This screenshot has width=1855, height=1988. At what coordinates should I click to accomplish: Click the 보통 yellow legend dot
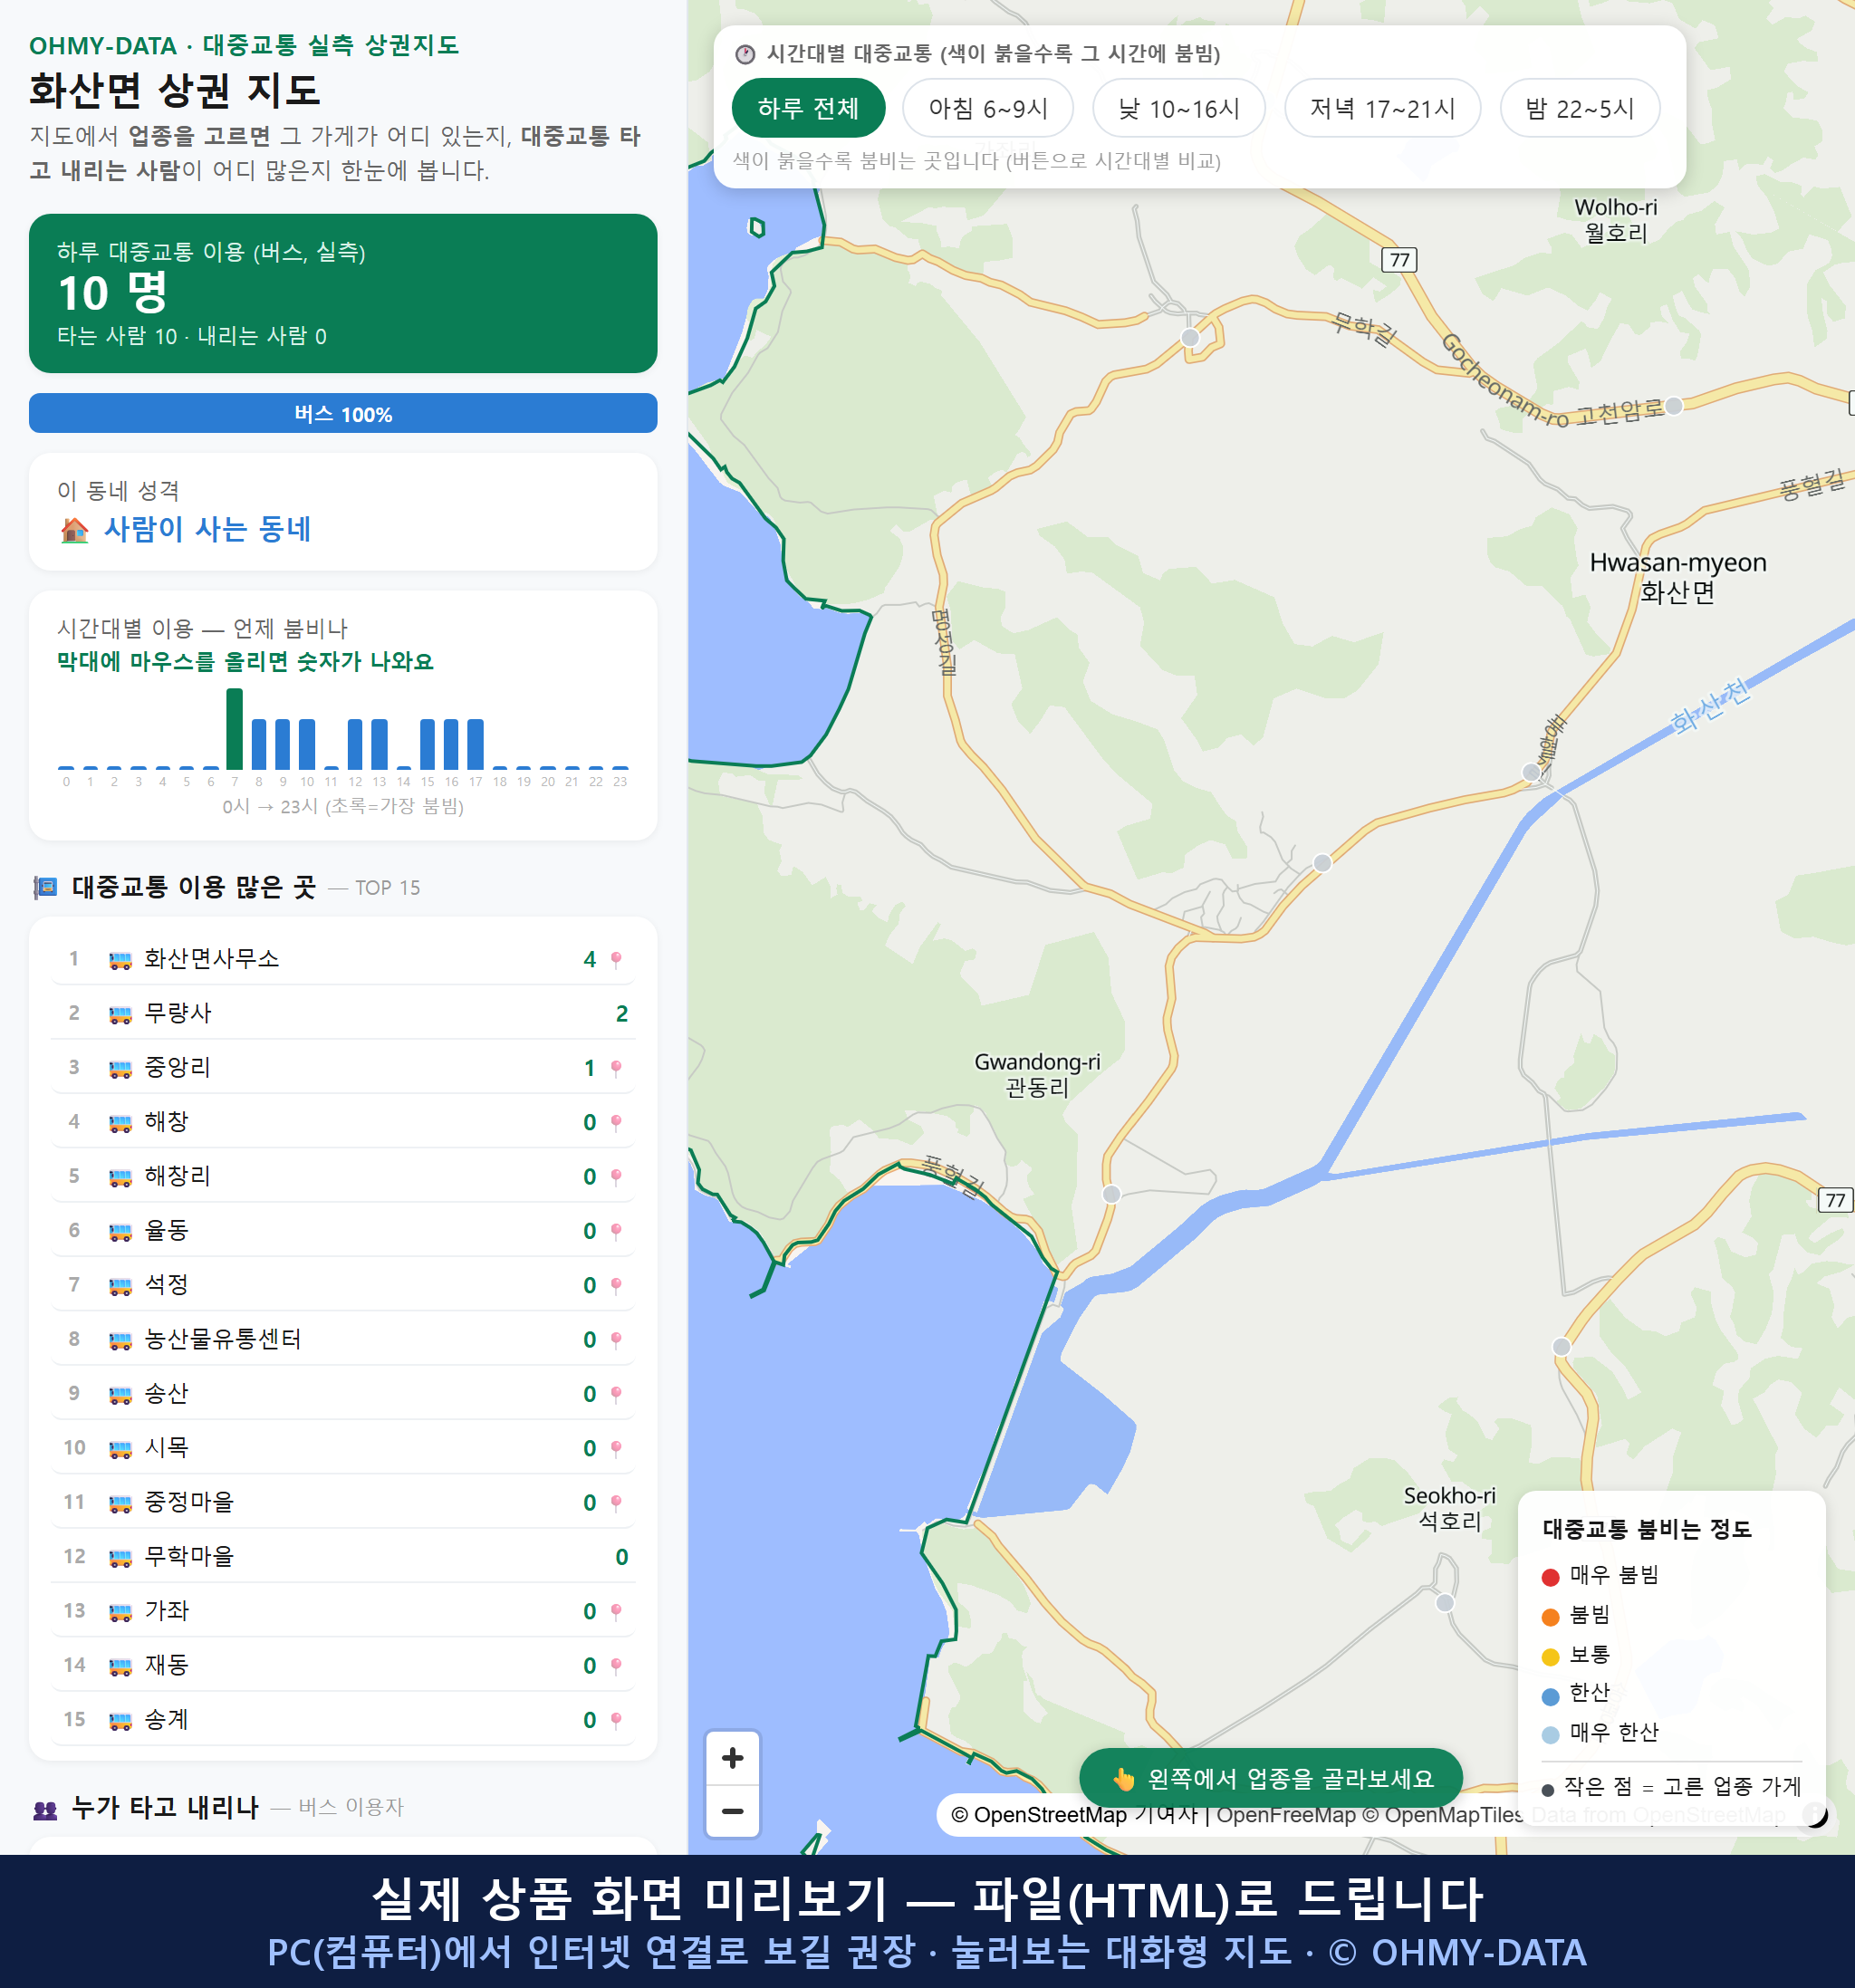pyautogui.click(x=1551, y=1657)
